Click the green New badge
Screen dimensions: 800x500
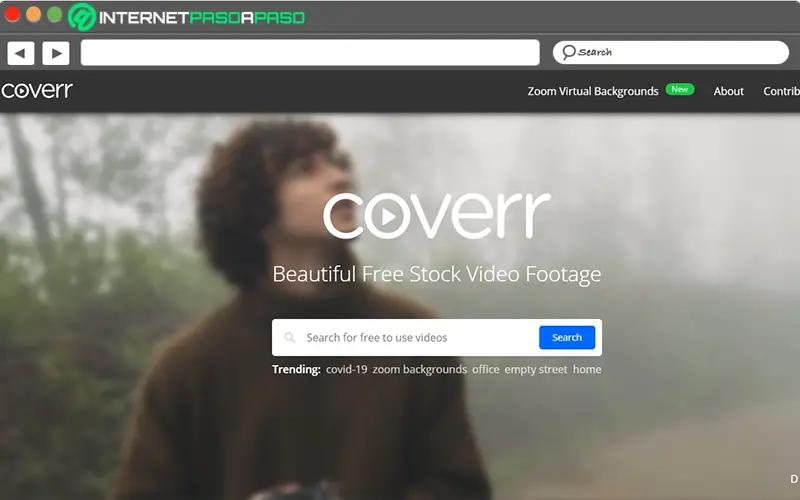(680, 89)
